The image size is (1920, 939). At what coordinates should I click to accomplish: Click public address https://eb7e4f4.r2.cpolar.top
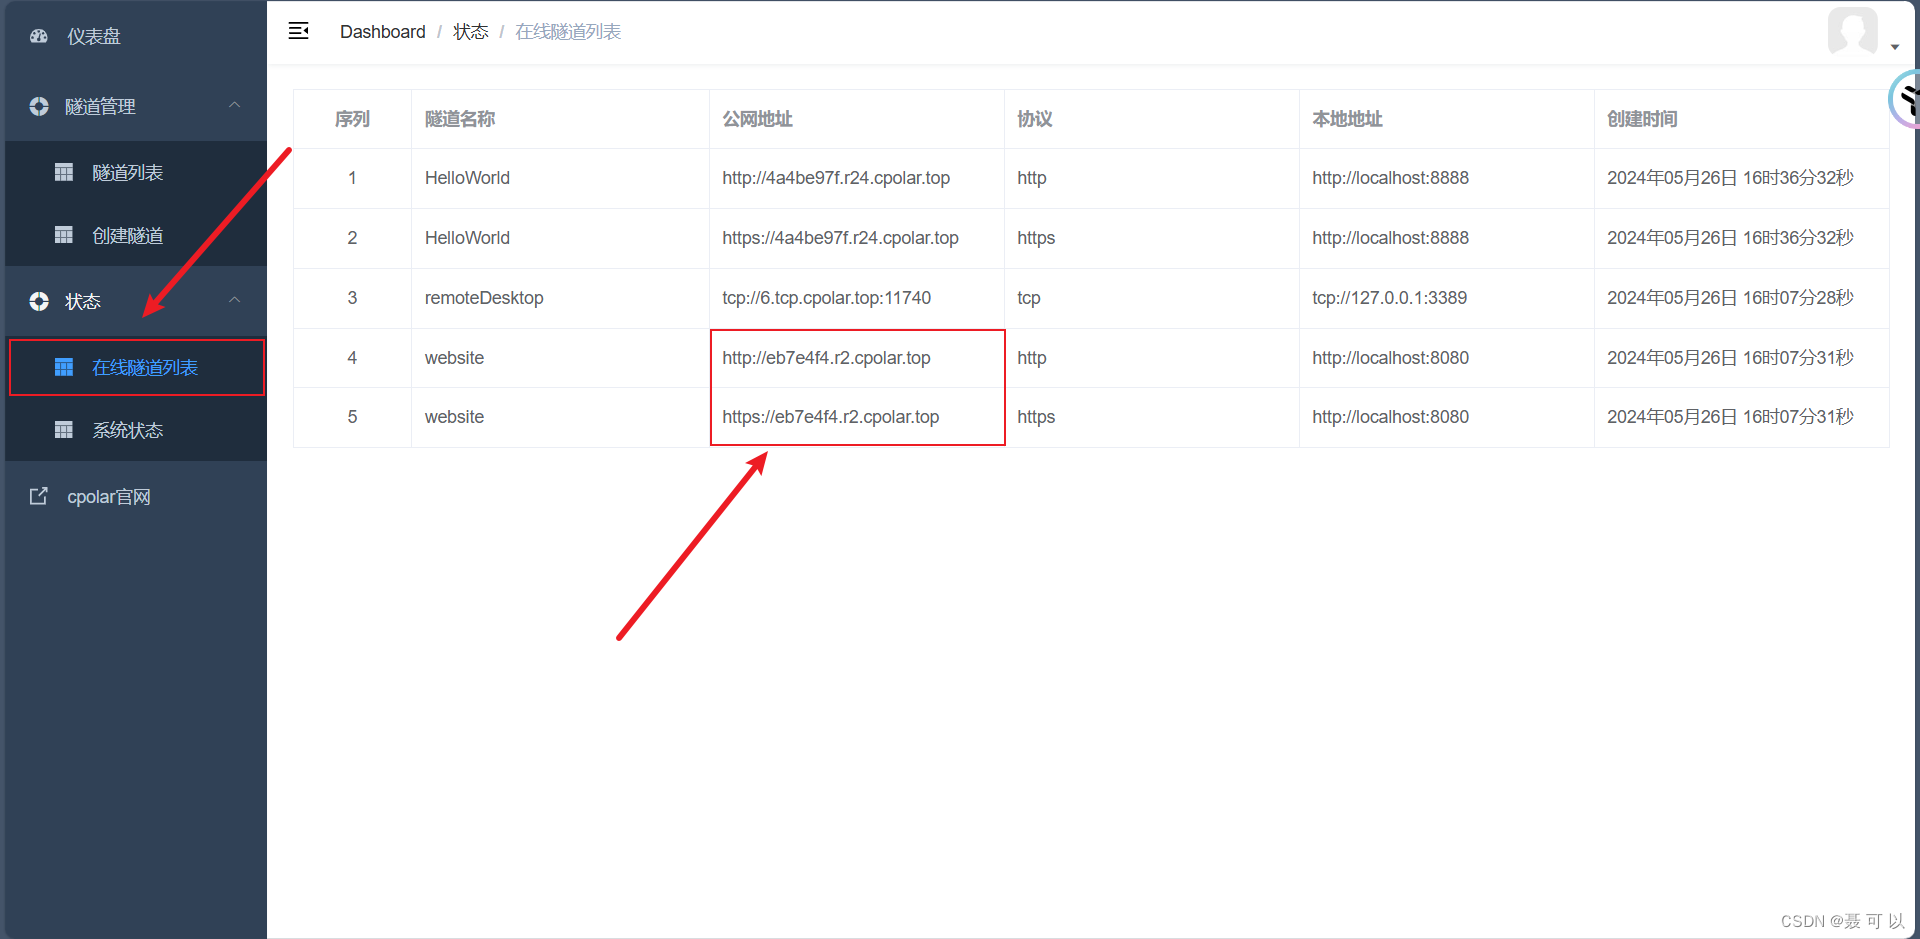click(830, 417)
